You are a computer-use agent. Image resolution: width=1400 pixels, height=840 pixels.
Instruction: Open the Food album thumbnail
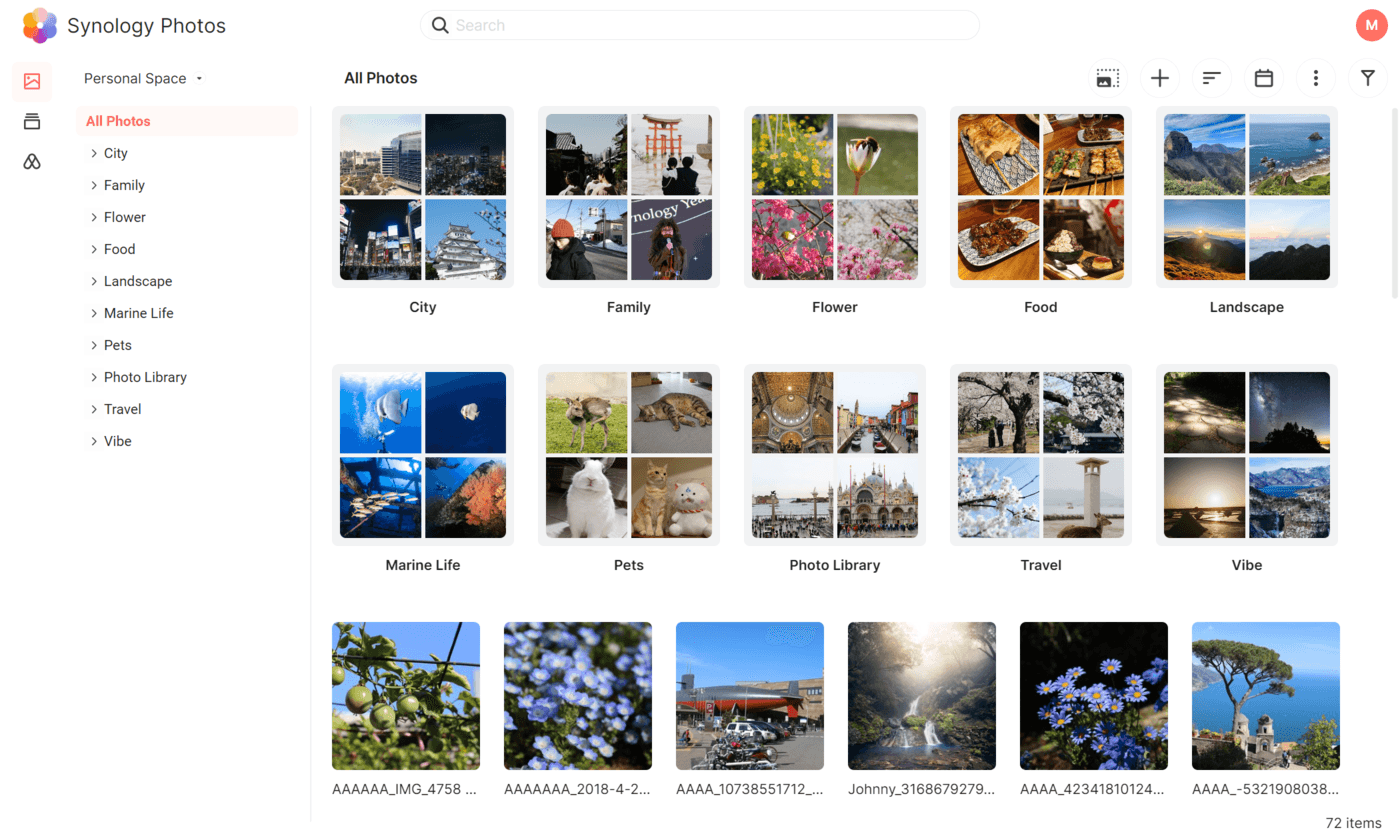(1040, 197)
